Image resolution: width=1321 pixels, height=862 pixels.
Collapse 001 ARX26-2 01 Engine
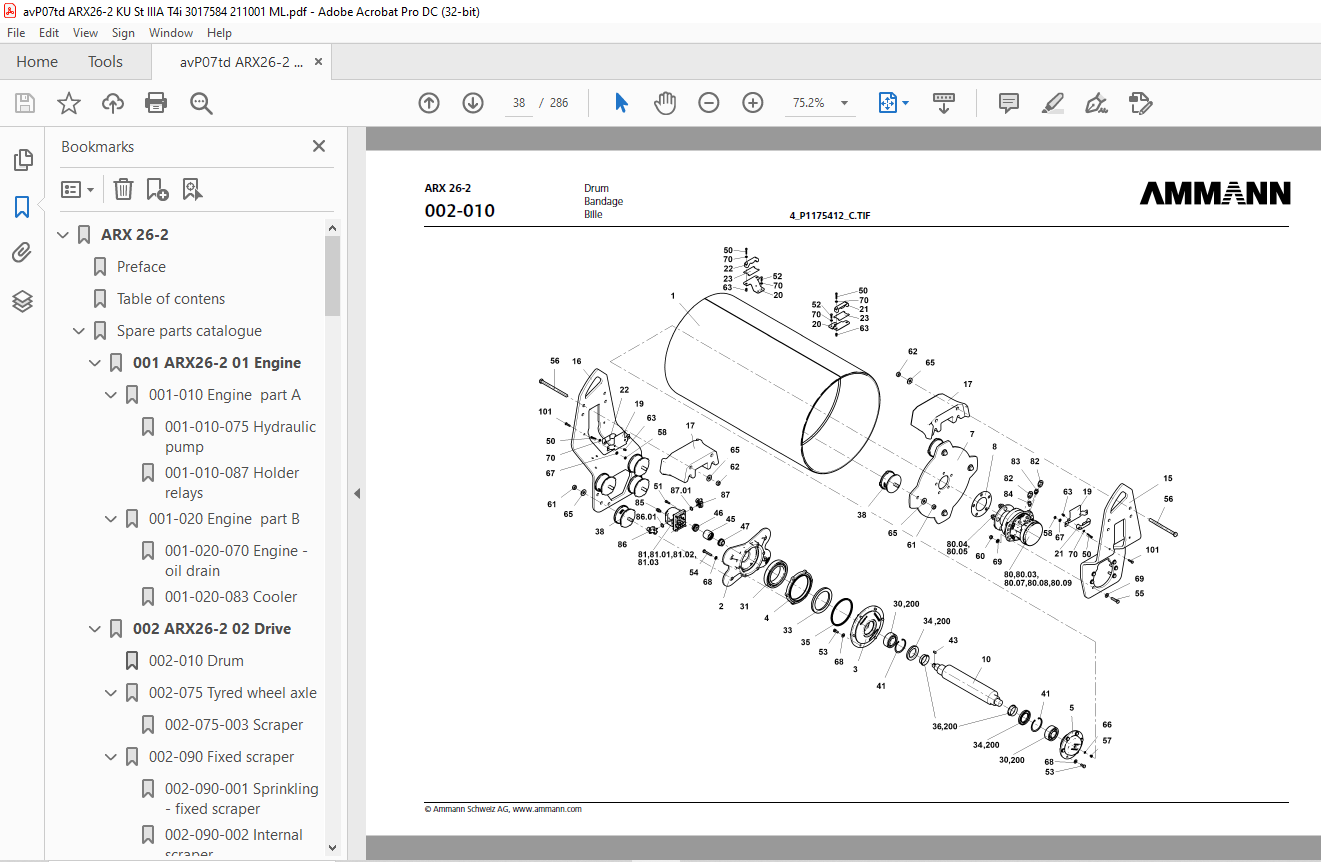point(95,363)
